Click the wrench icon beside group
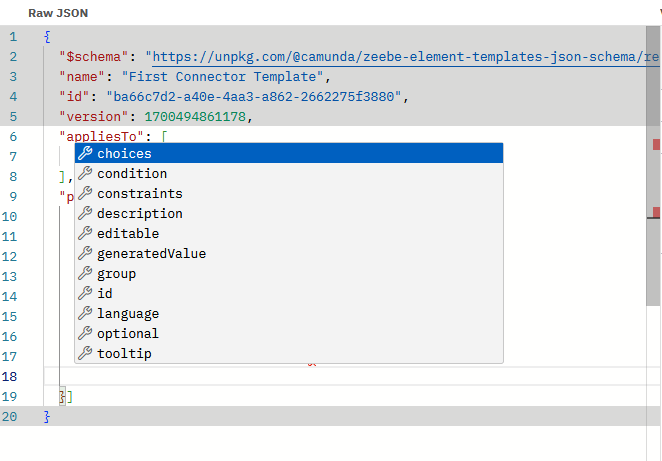Image resolution: width=662 pixels, height=461 pixels. (85, 273)
